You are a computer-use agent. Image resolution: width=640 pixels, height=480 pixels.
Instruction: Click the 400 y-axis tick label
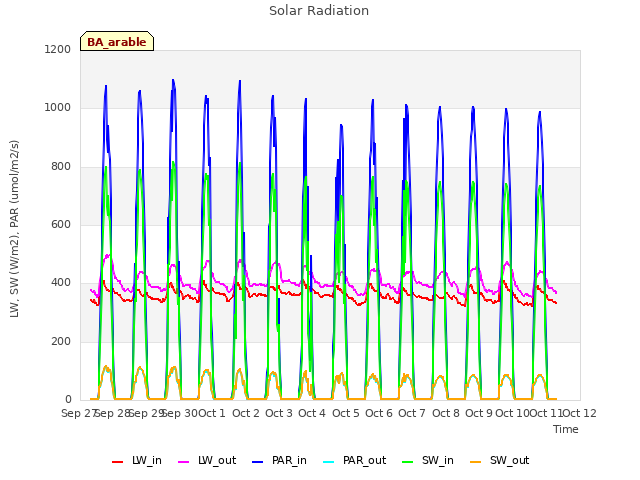(x=61, y=283)
